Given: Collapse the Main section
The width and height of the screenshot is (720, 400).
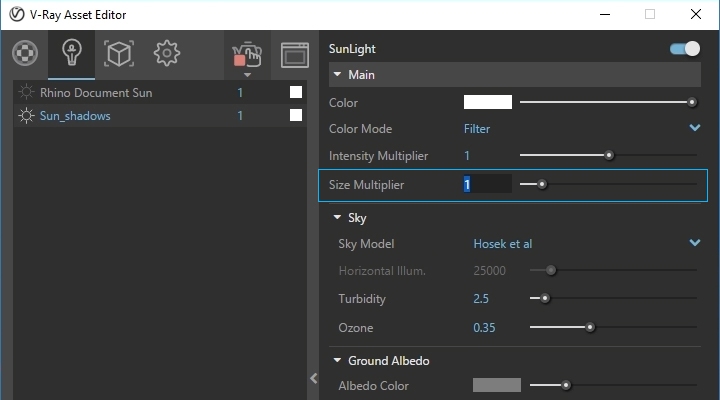Looking at the screenshot, I should pos(337,75).
